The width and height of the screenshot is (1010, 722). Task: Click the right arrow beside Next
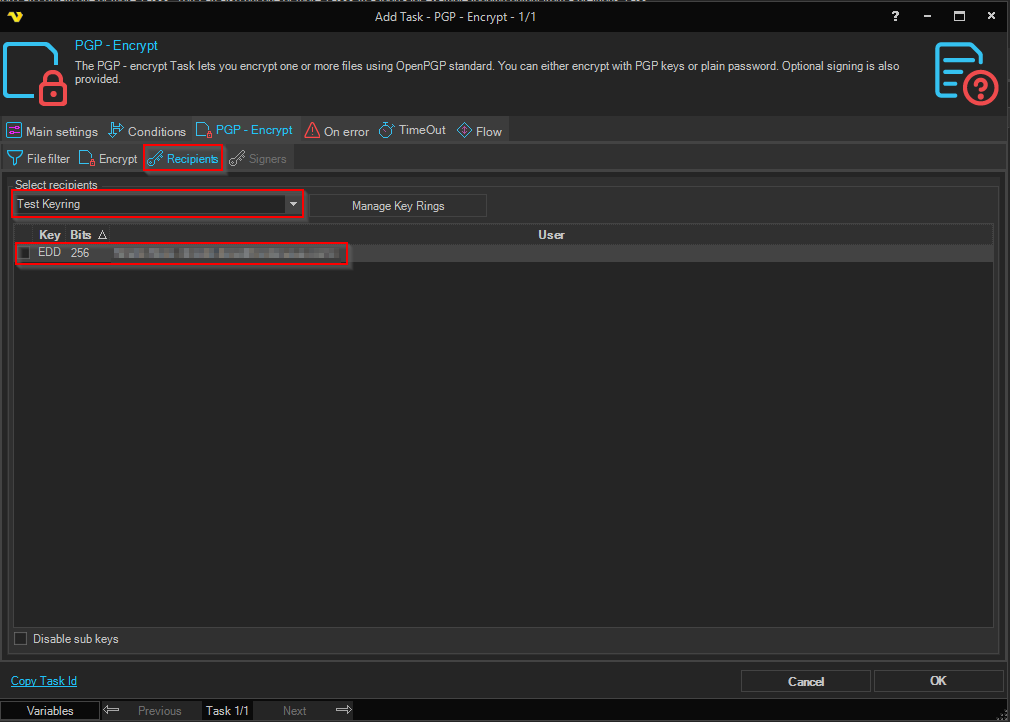coord(343,710)
